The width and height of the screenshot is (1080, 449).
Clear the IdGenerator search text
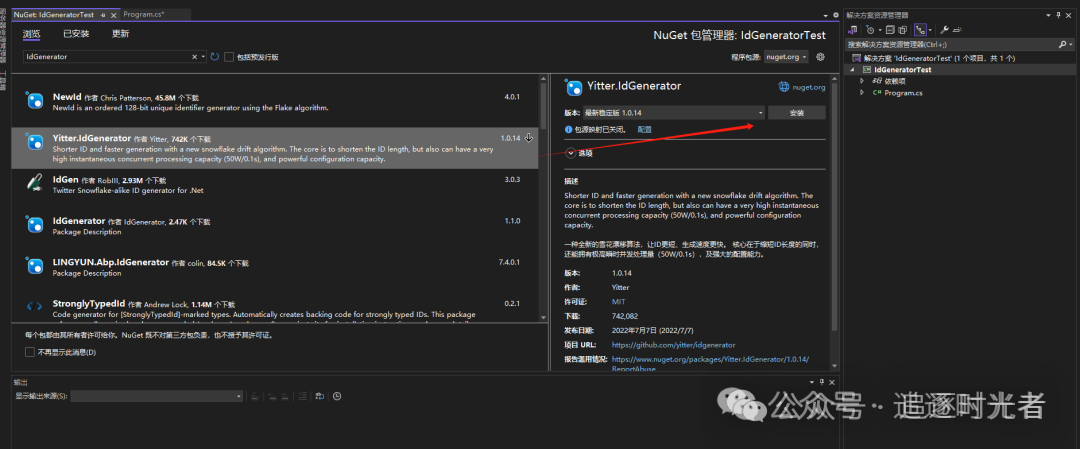point(194,57)
